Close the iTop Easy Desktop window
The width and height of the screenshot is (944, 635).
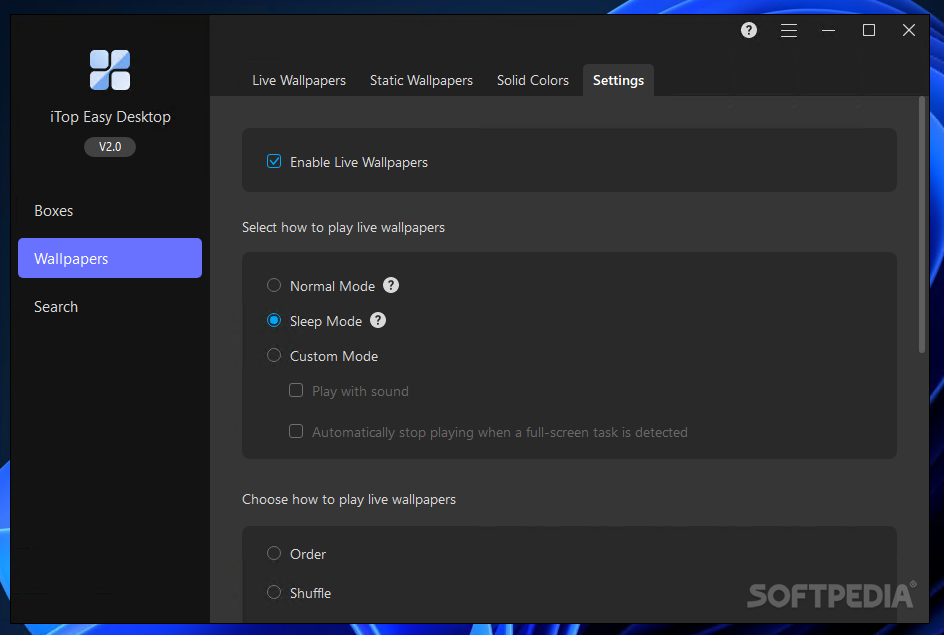click(x=908, y=30)
